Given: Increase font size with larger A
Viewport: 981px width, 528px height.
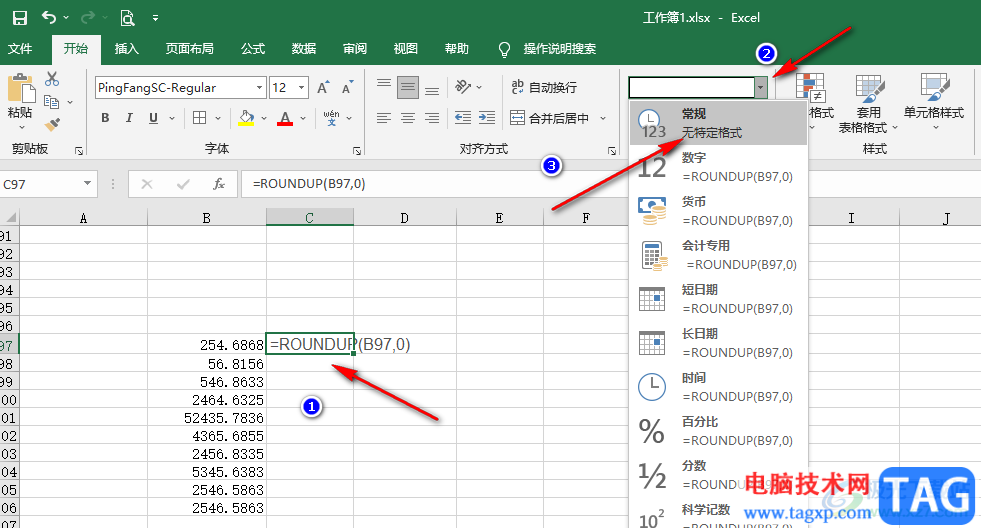Looking at the screenshot, I should point(323,88).
